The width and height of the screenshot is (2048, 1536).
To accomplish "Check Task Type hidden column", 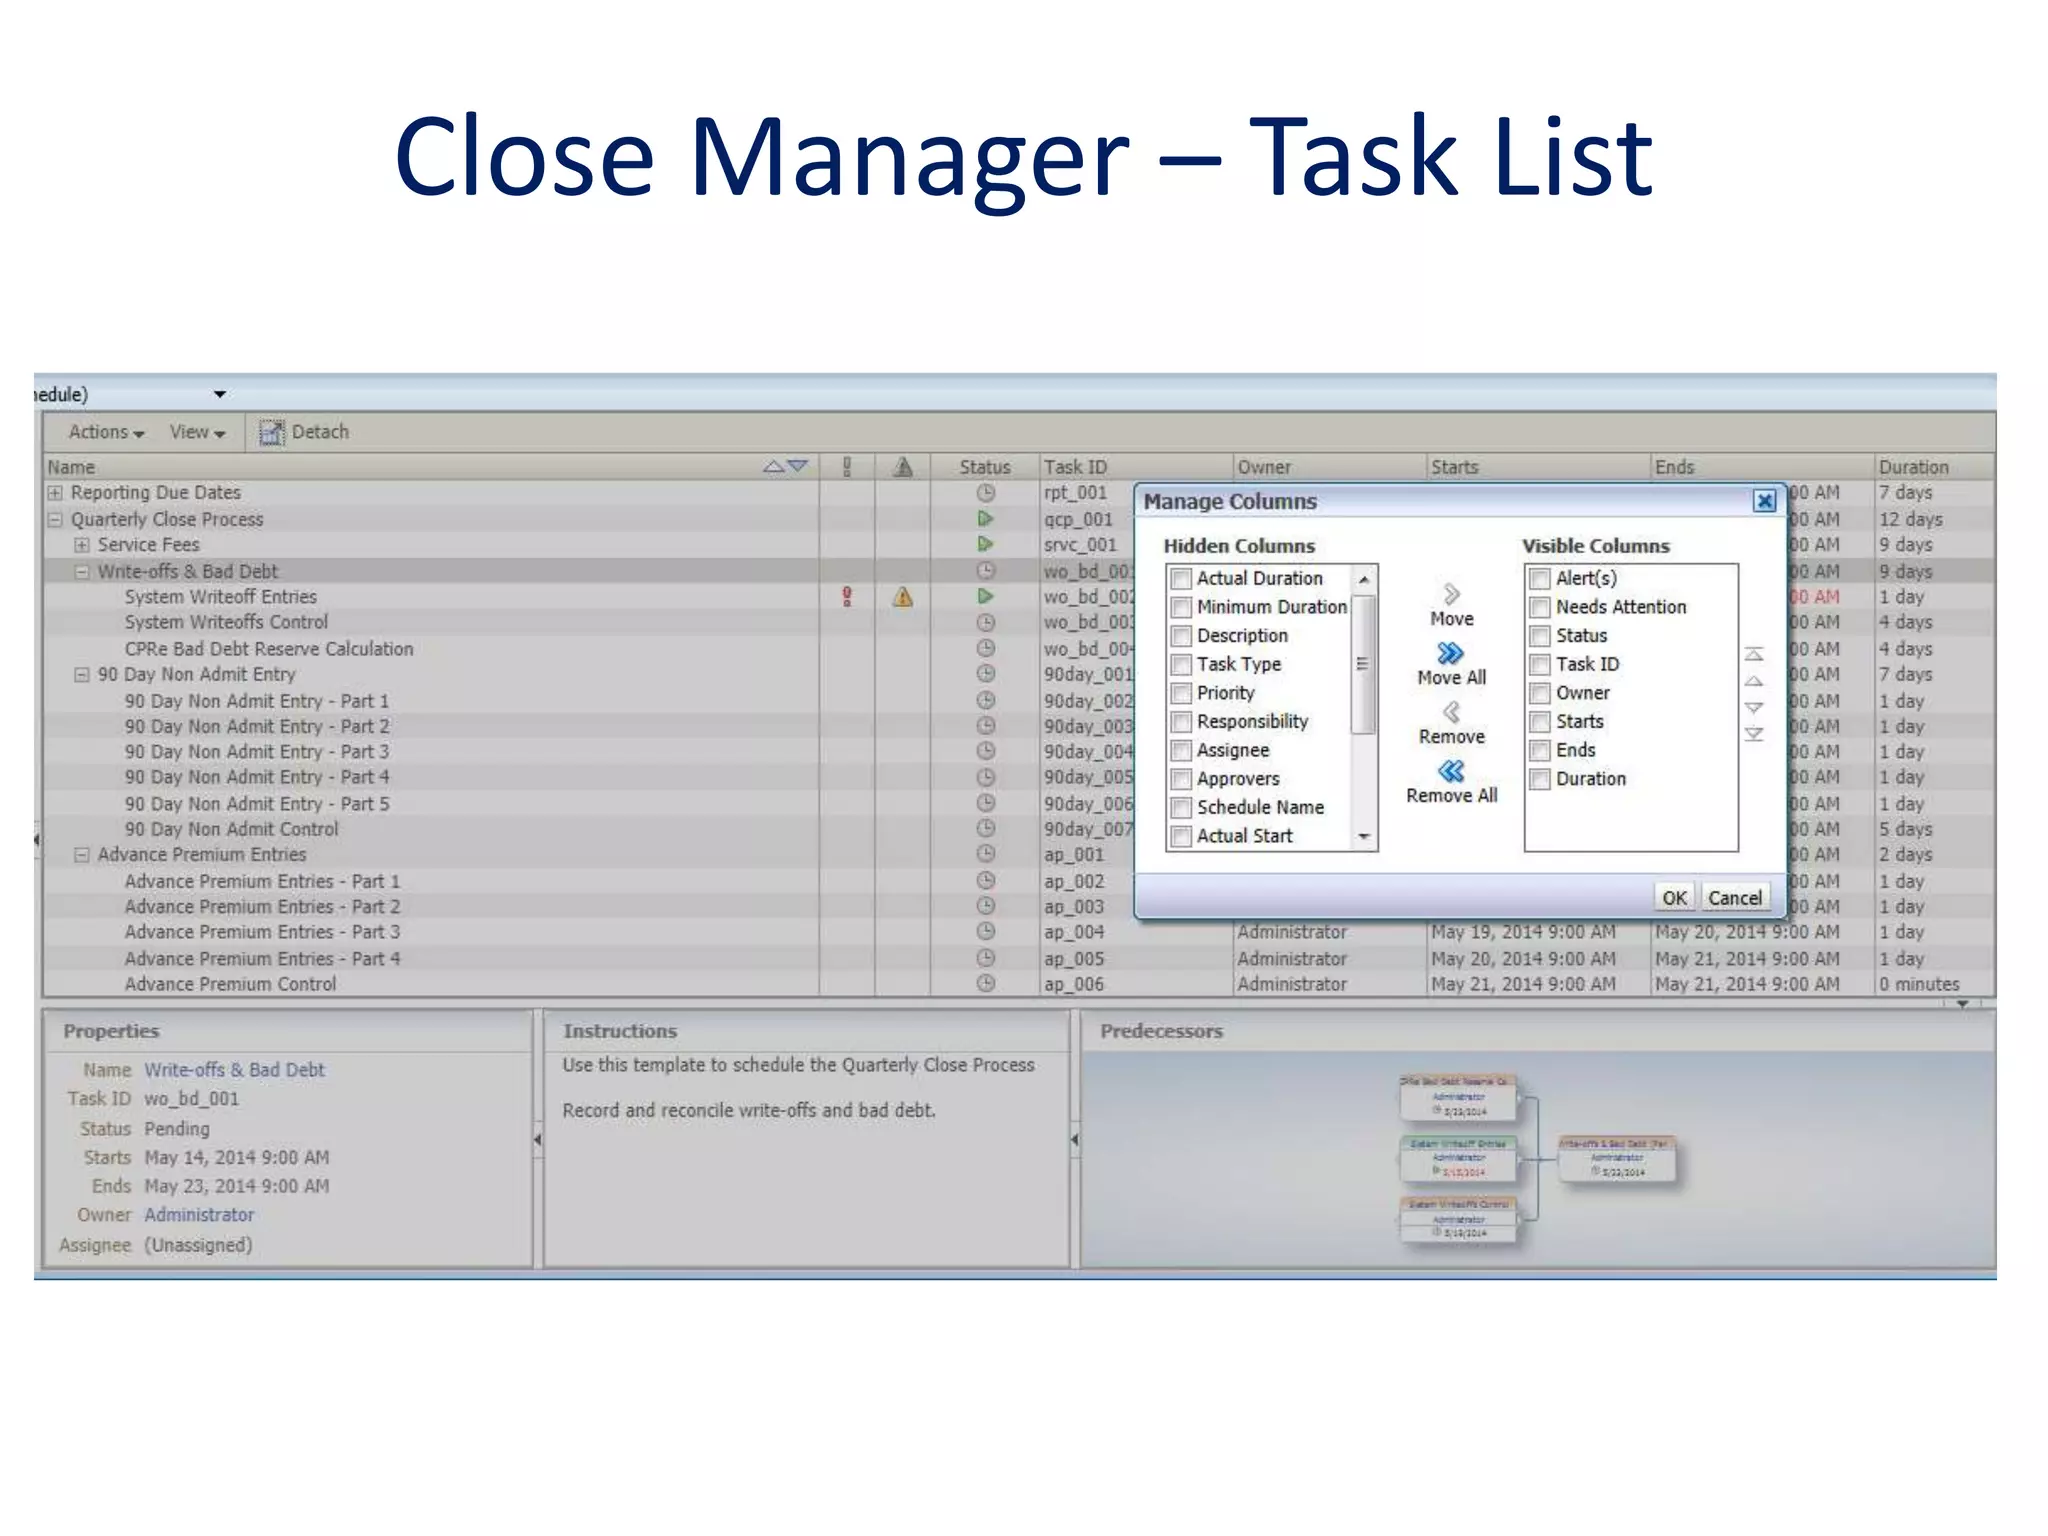I will coord(1181,665).
